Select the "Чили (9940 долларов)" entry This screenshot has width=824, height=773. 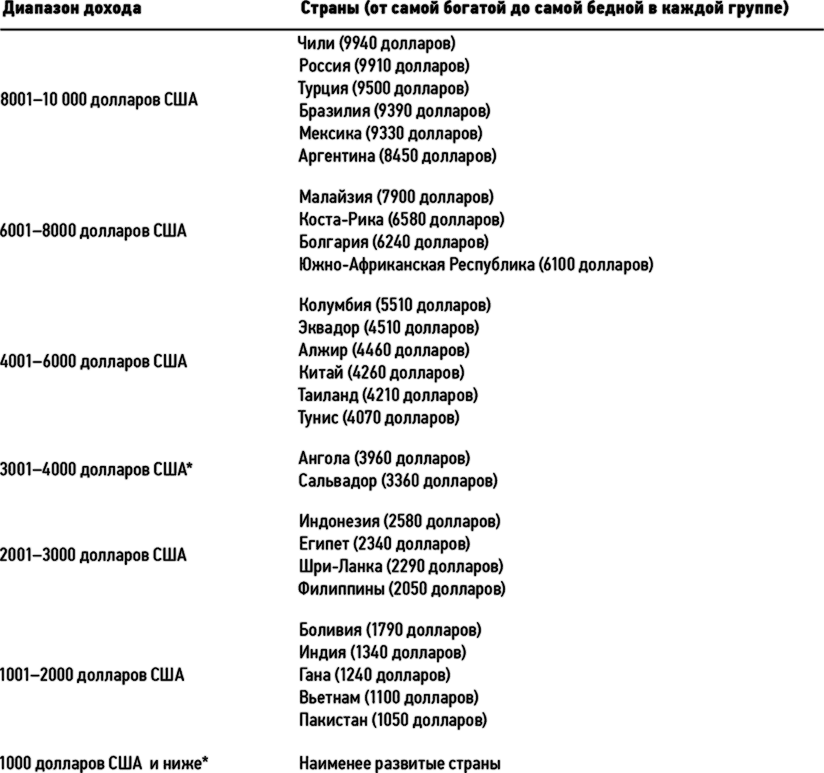pyautogui.click(x=376, y=43)
